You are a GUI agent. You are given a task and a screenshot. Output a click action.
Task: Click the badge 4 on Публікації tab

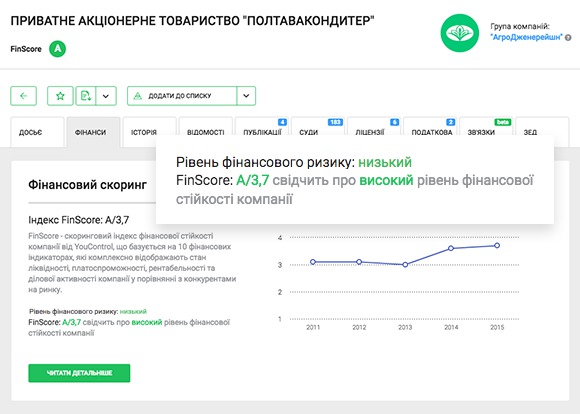click(x=282, y=122)
